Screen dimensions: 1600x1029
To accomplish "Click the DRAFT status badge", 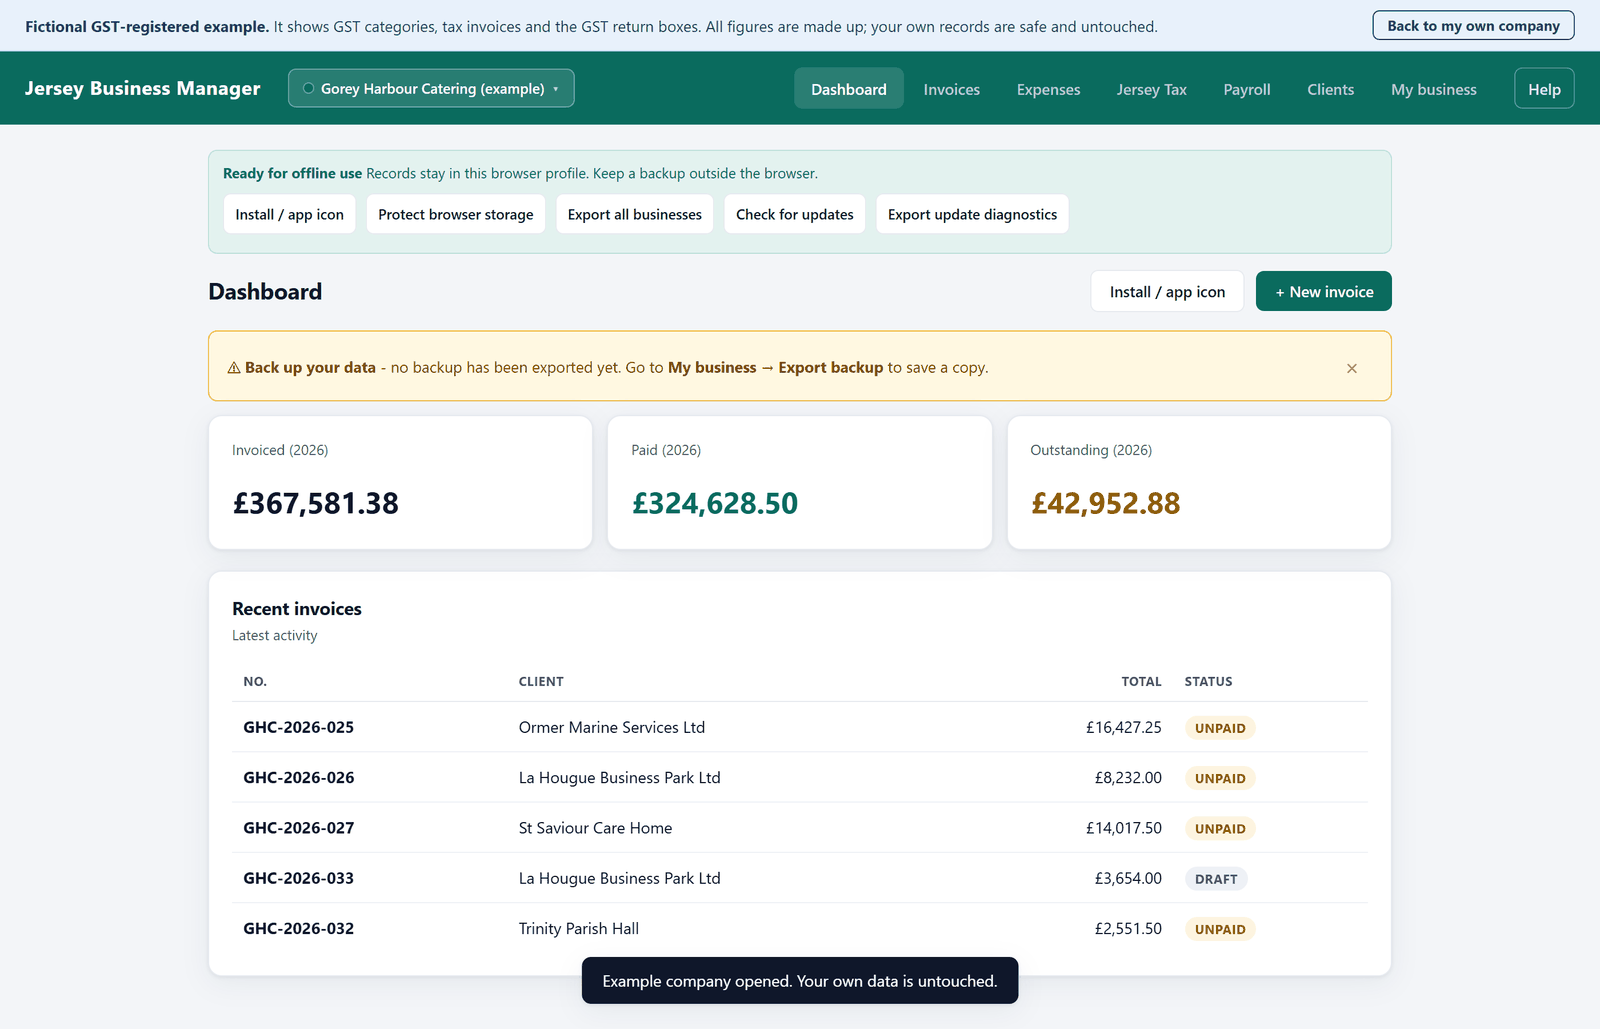I will click(1216, 879).
